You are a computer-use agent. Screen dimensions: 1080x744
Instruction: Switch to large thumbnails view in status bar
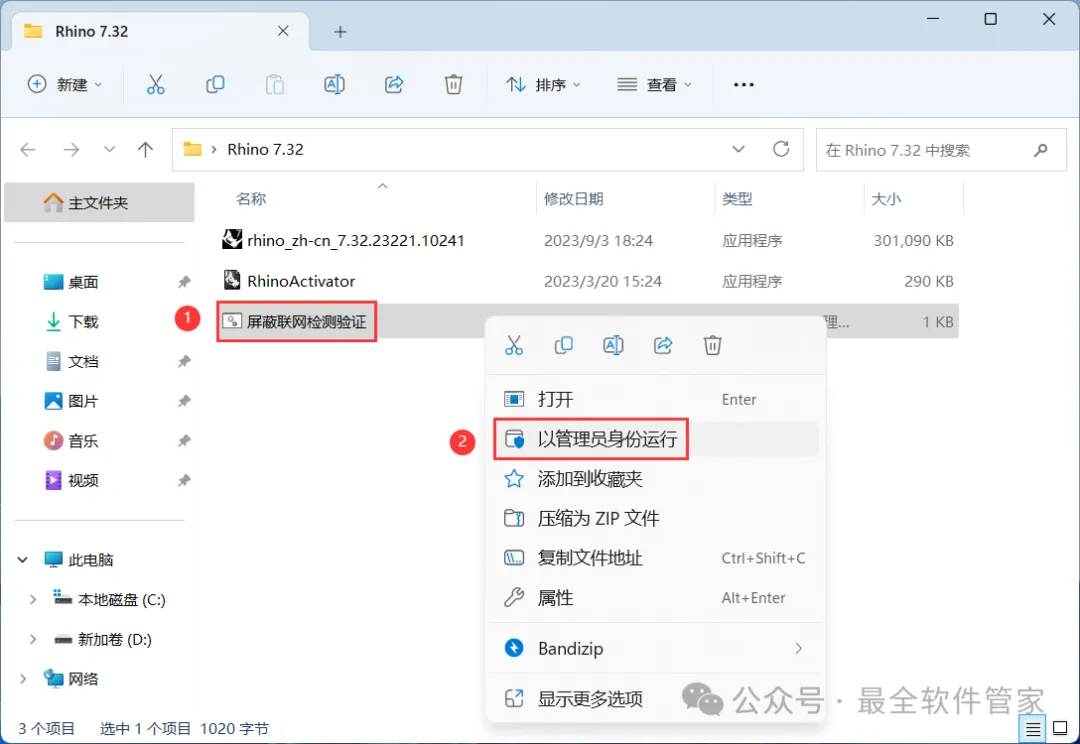[x=1061, y=728]
